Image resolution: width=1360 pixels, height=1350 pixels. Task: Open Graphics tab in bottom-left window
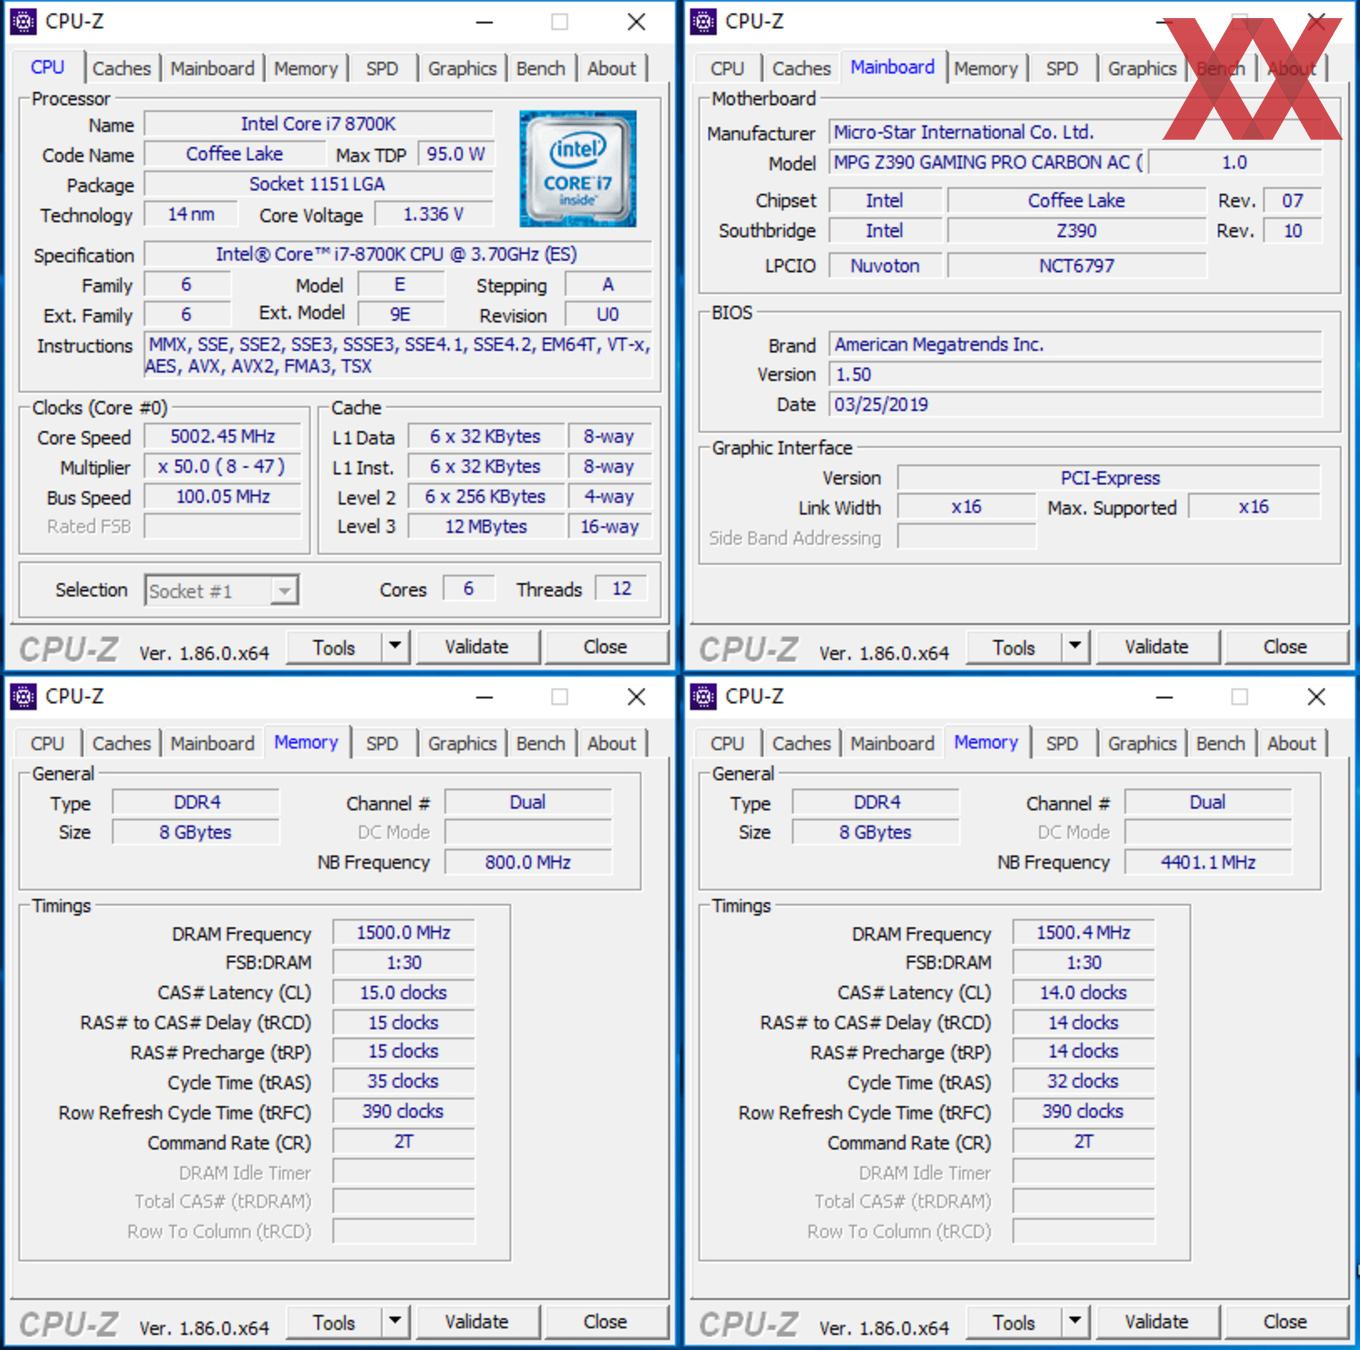coord(462,743)
